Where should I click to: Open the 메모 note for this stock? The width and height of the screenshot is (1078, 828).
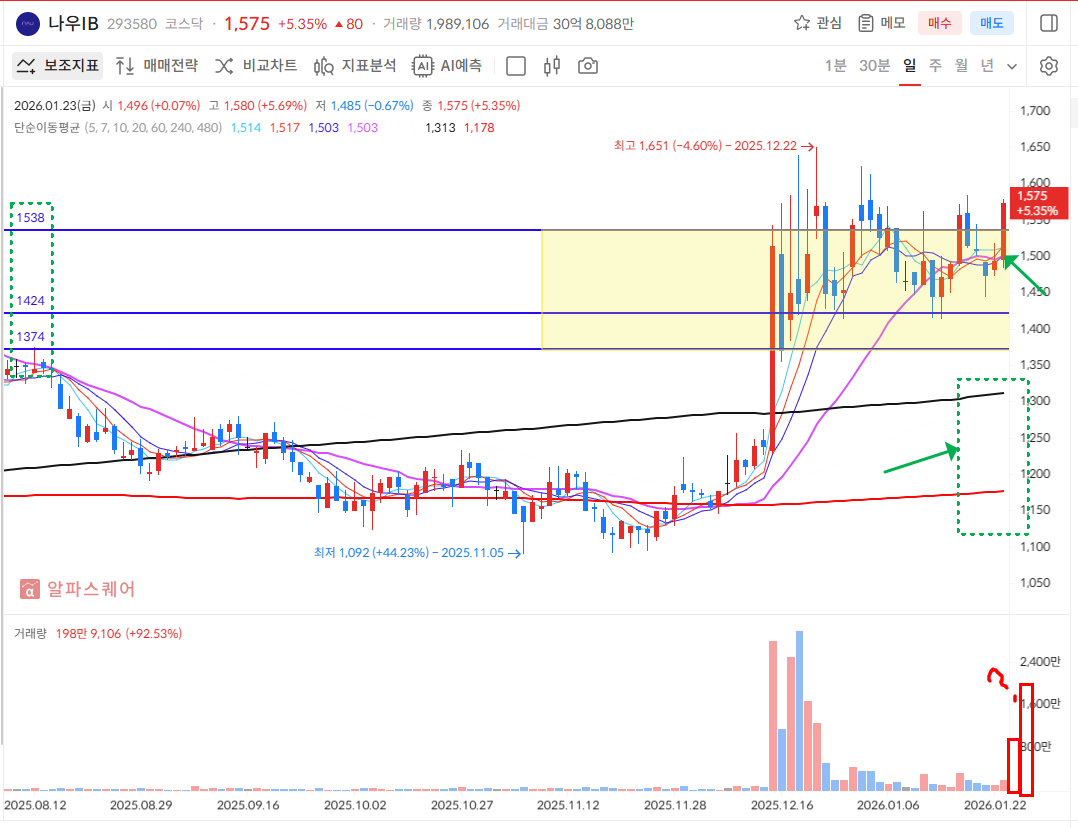tap(881, 23)
